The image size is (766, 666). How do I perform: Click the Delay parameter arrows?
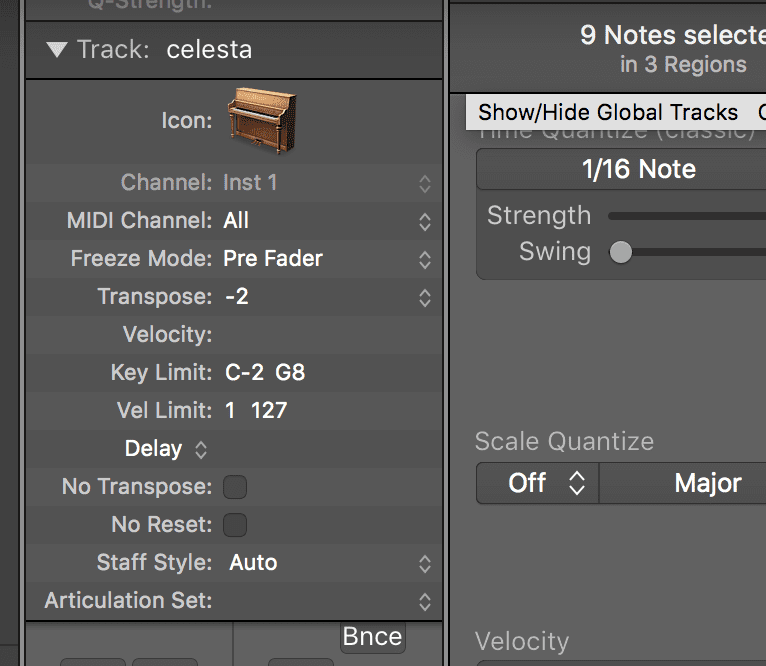[201, 449]
